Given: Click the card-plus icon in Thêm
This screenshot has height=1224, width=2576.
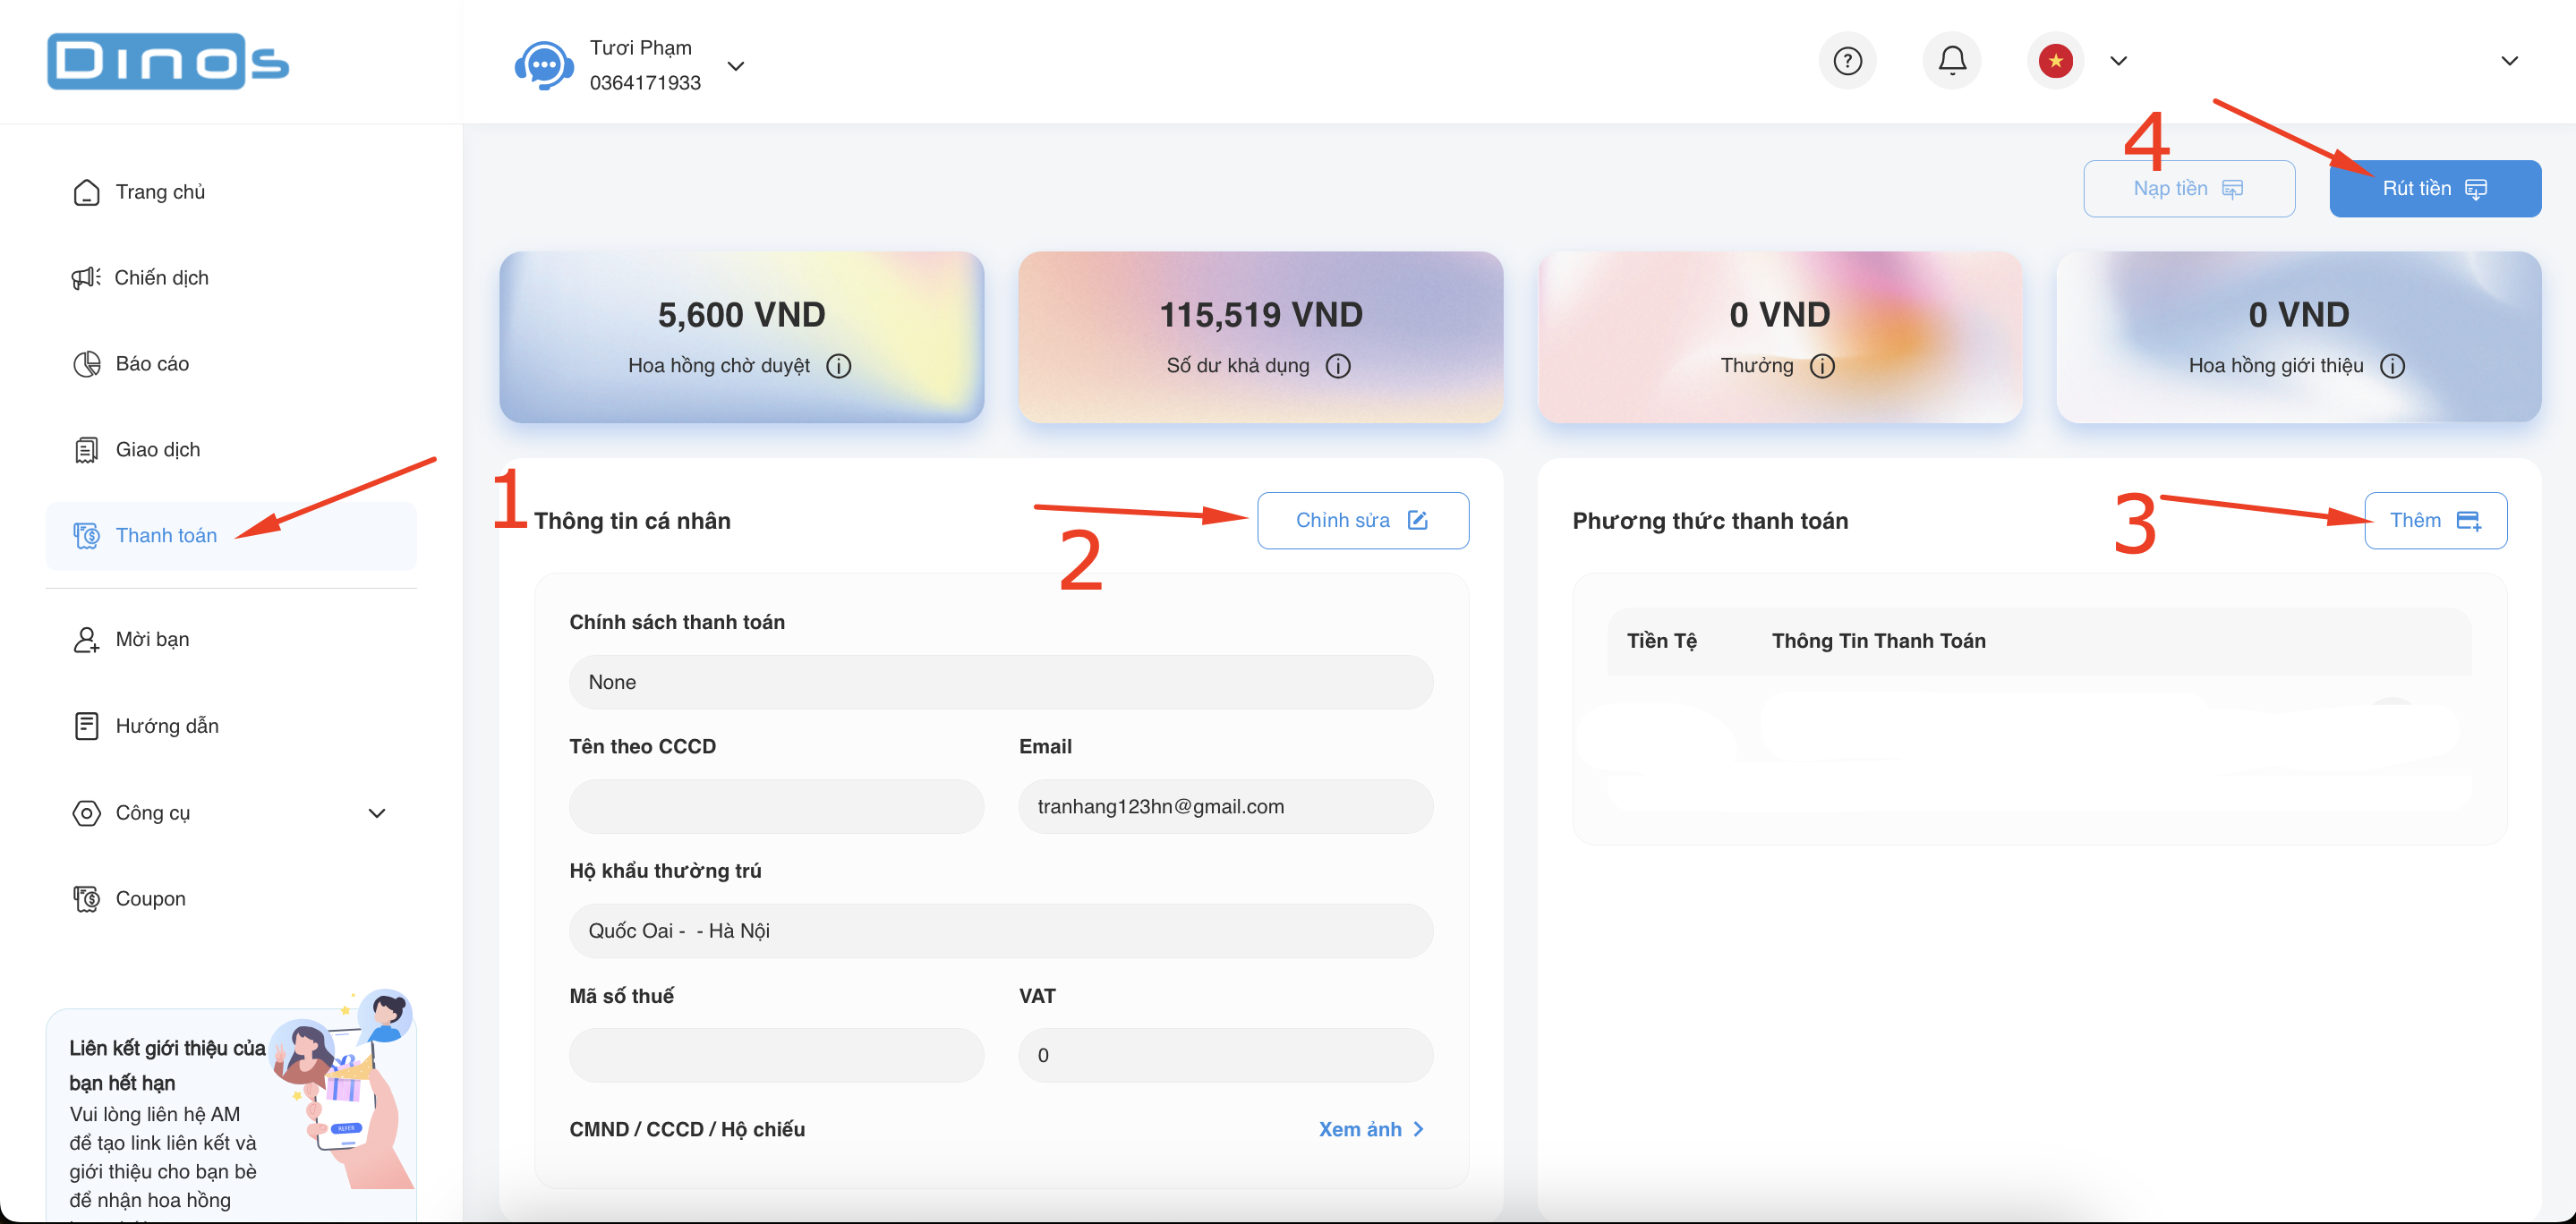Looking at the screenshot, I should 2468,520.
